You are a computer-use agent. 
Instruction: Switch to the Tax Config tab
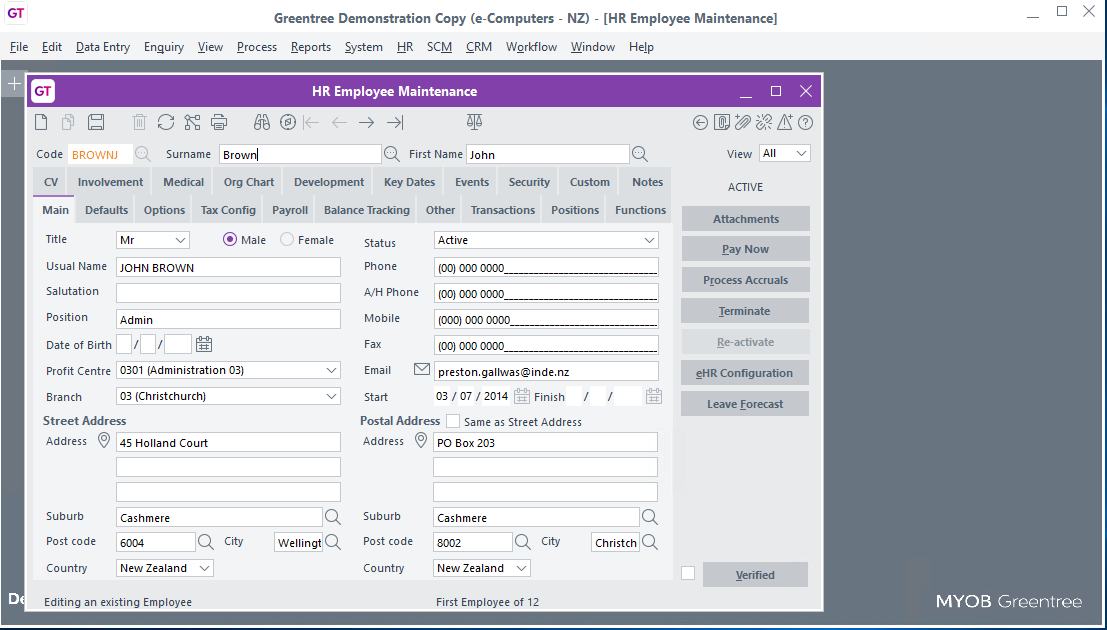click(x=228, y=210)
